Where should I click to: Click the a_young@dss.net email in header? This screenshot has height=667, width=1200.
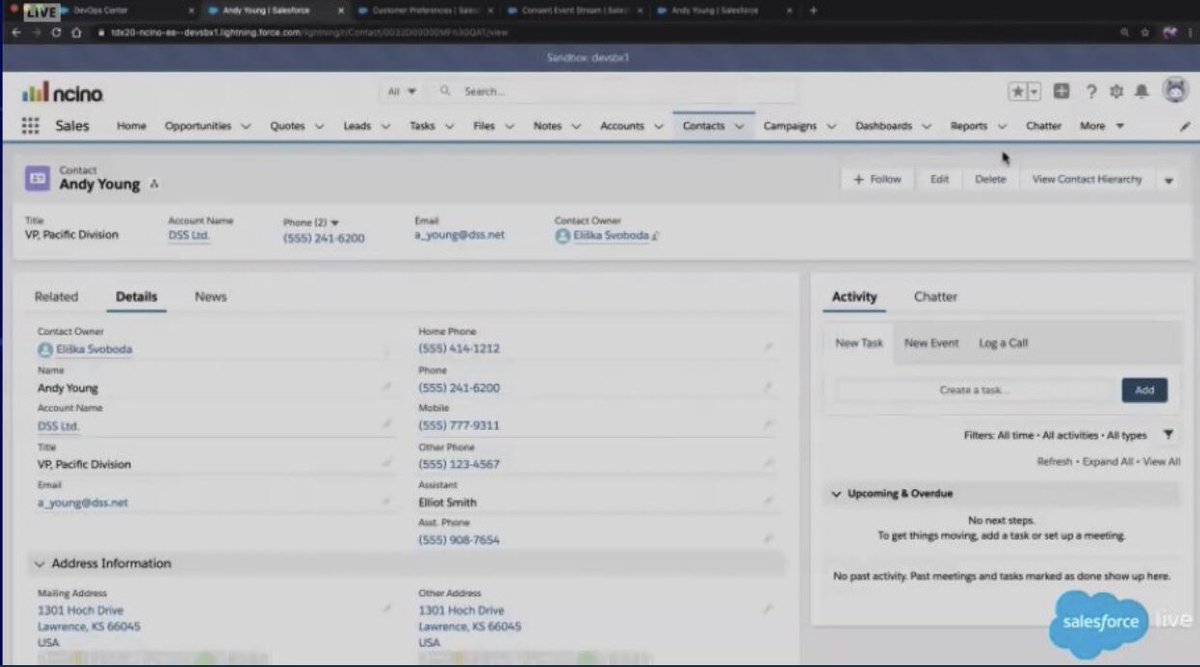460,236
